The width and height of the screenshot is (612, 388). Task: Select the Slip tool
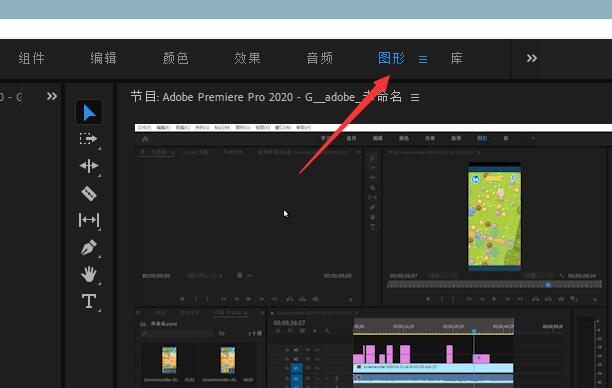pos(89,220)
